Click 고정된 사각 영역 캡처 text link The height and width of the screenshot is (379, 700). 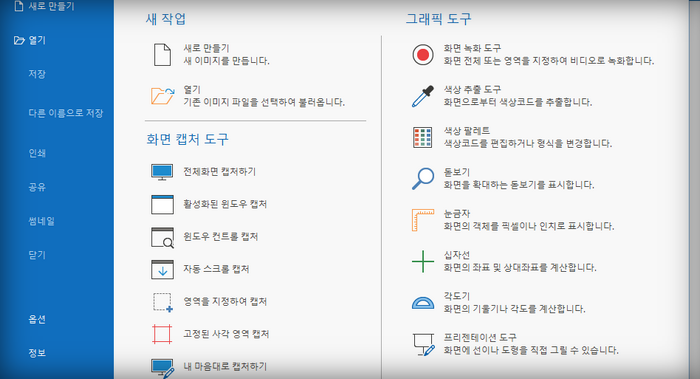click(226, 334)
